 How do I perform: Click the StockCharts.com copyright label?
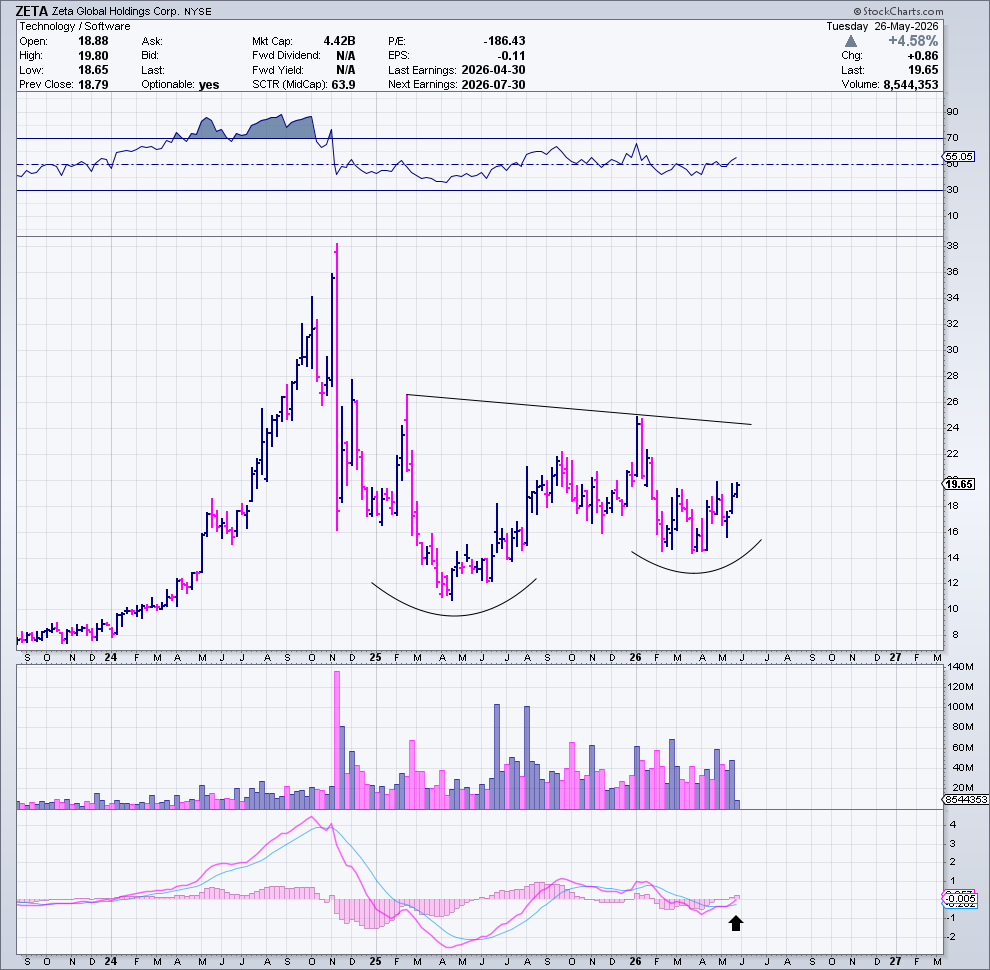point(898,11)
